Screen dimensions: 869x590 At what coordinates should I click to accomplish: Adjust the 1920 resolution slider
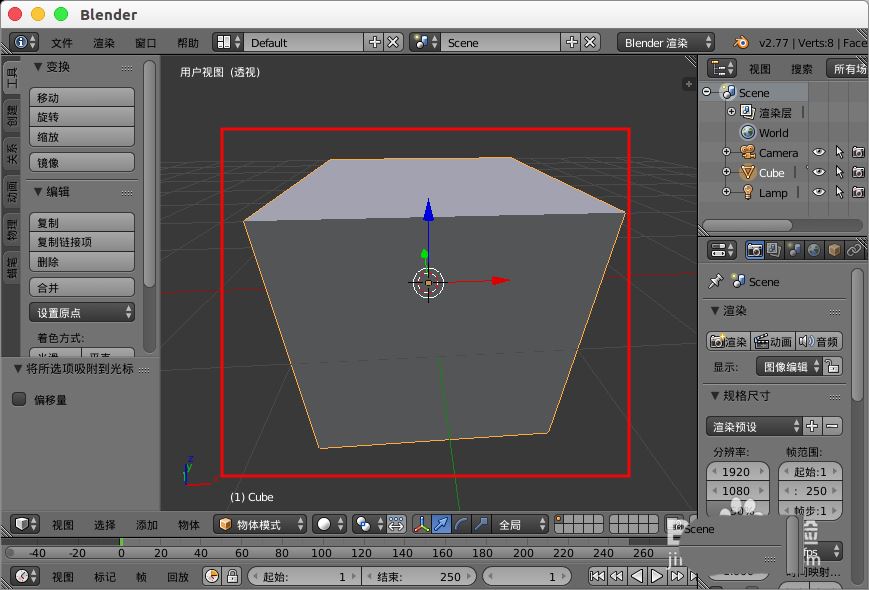[737, 470]
